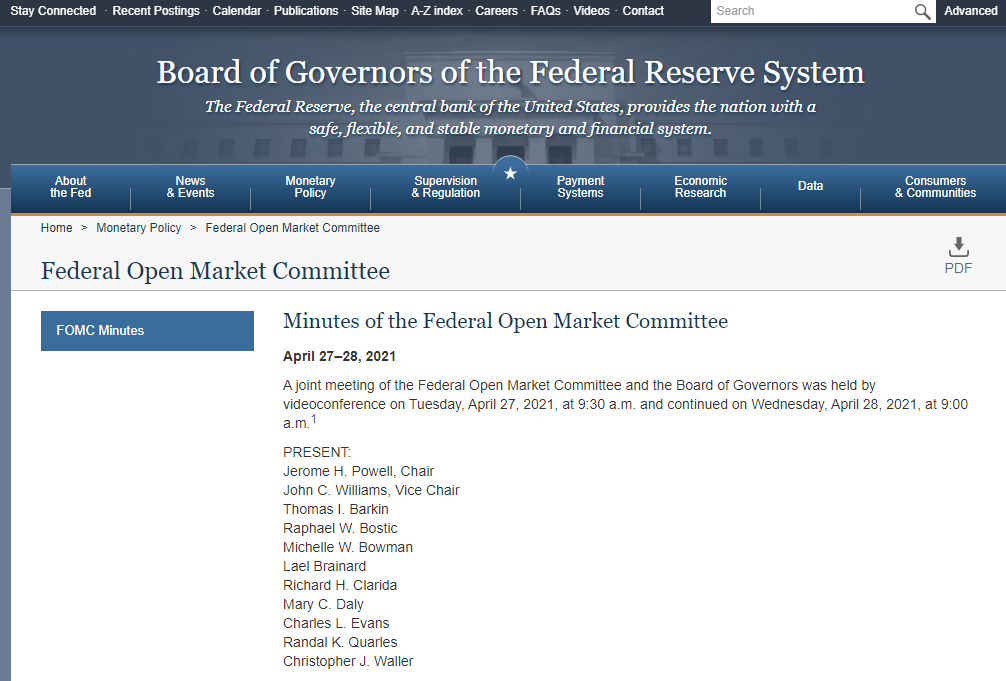1006x681 pixels.
Task: Download the minutes via PDF icon
Action: tap(958, 255)
